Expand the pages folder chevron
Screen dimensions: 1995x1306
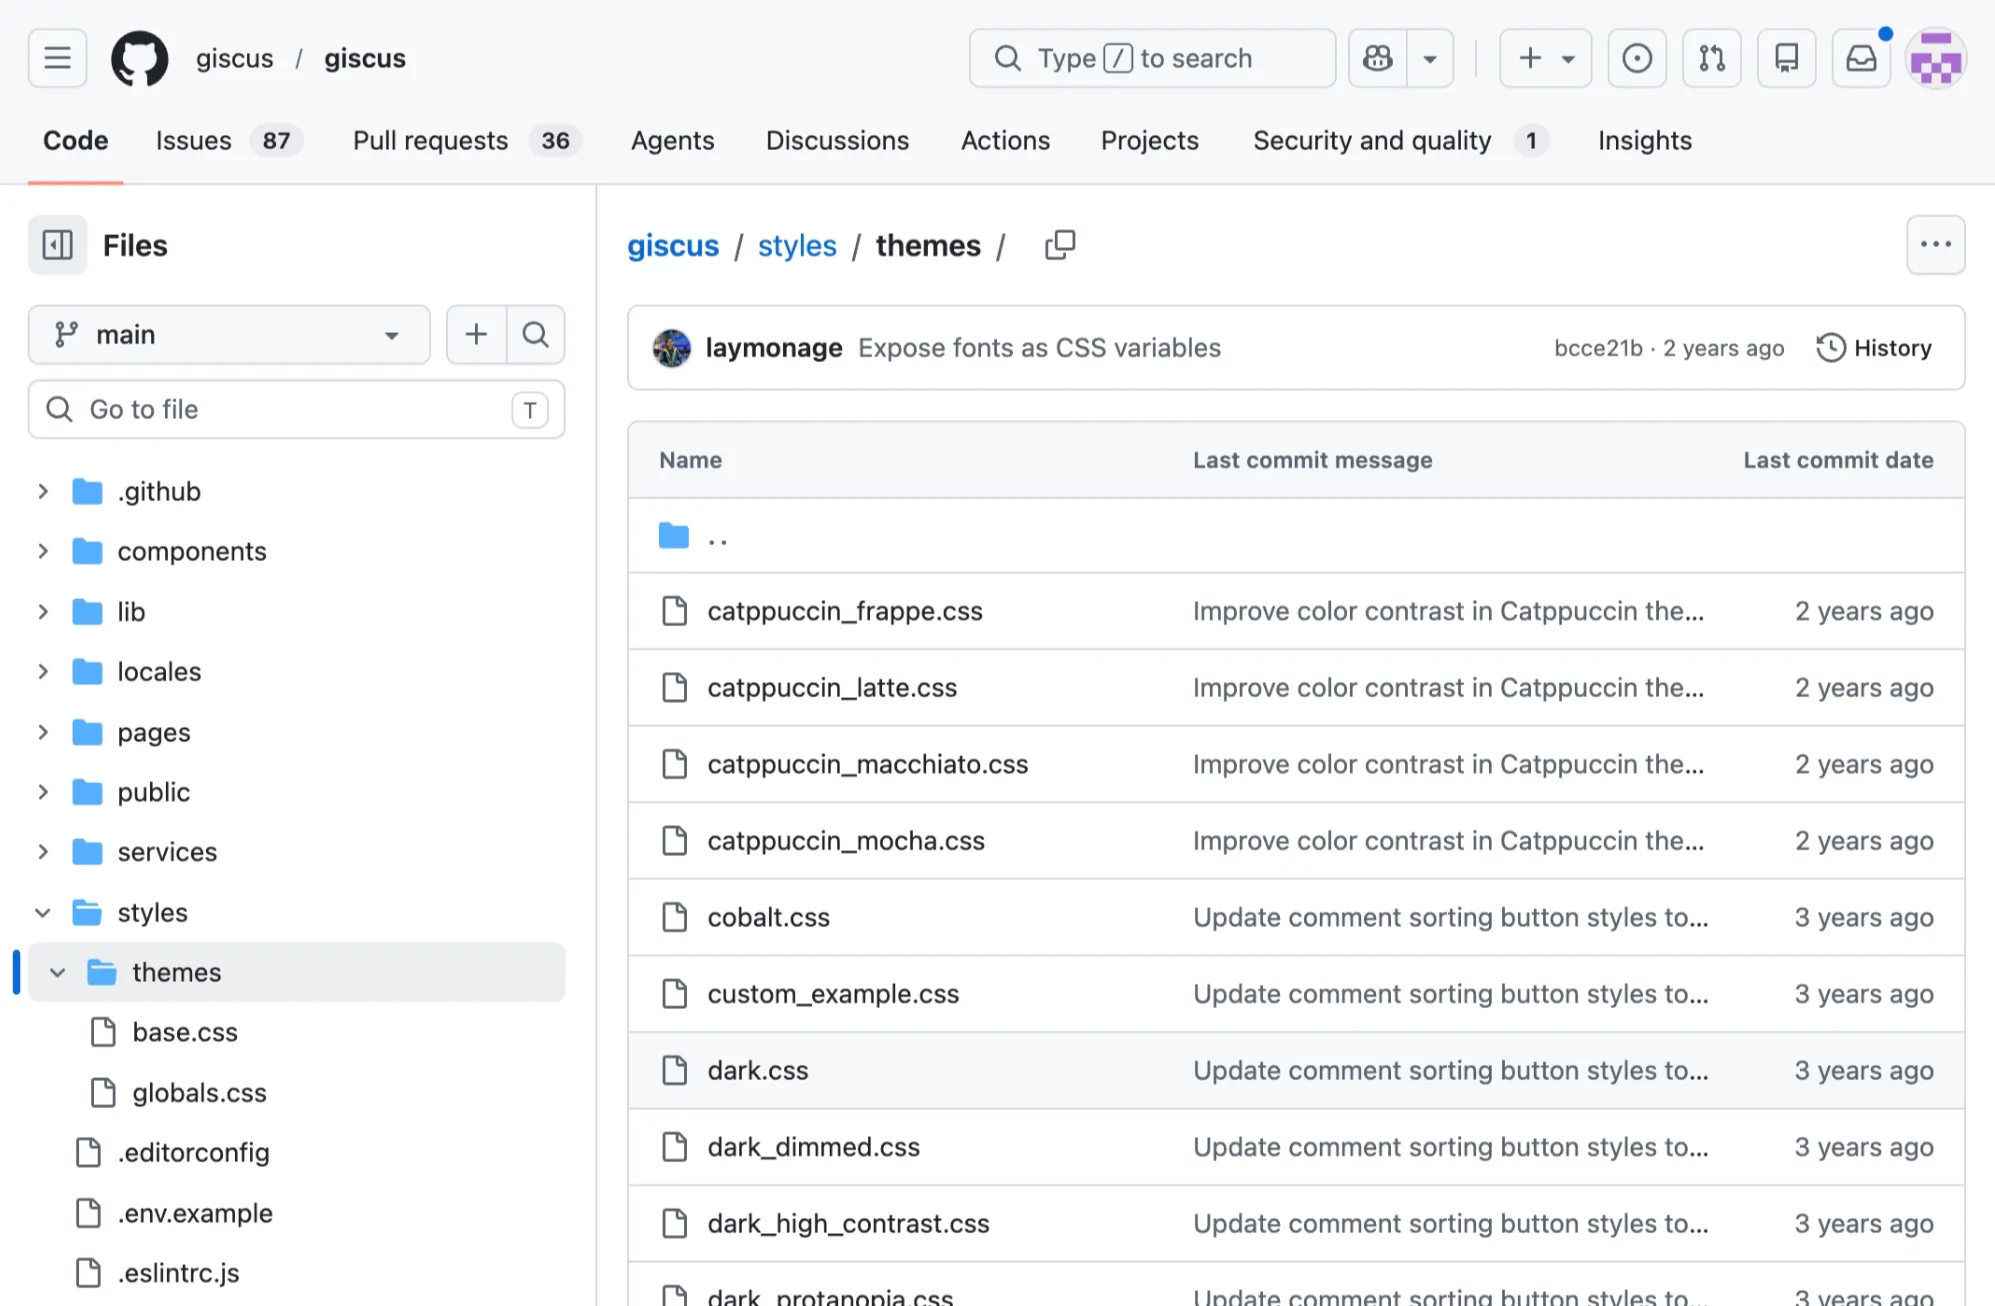pos(43,732)
